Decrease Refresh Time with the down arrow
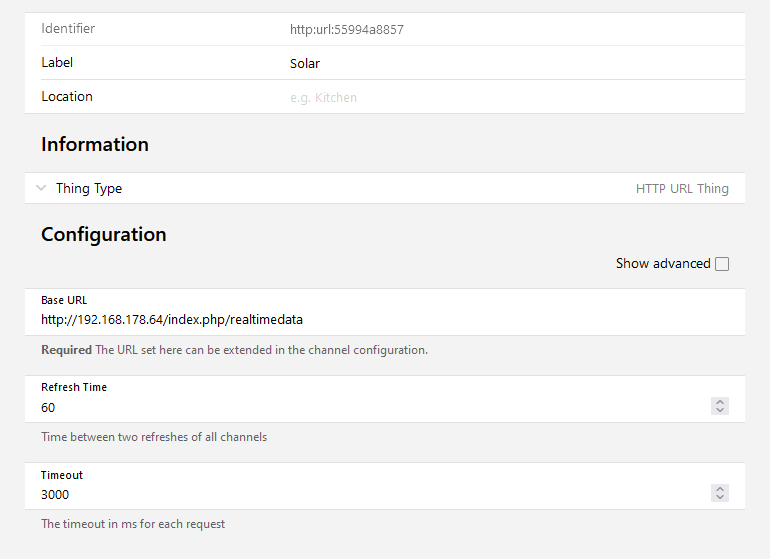 (x=720, y=411)
